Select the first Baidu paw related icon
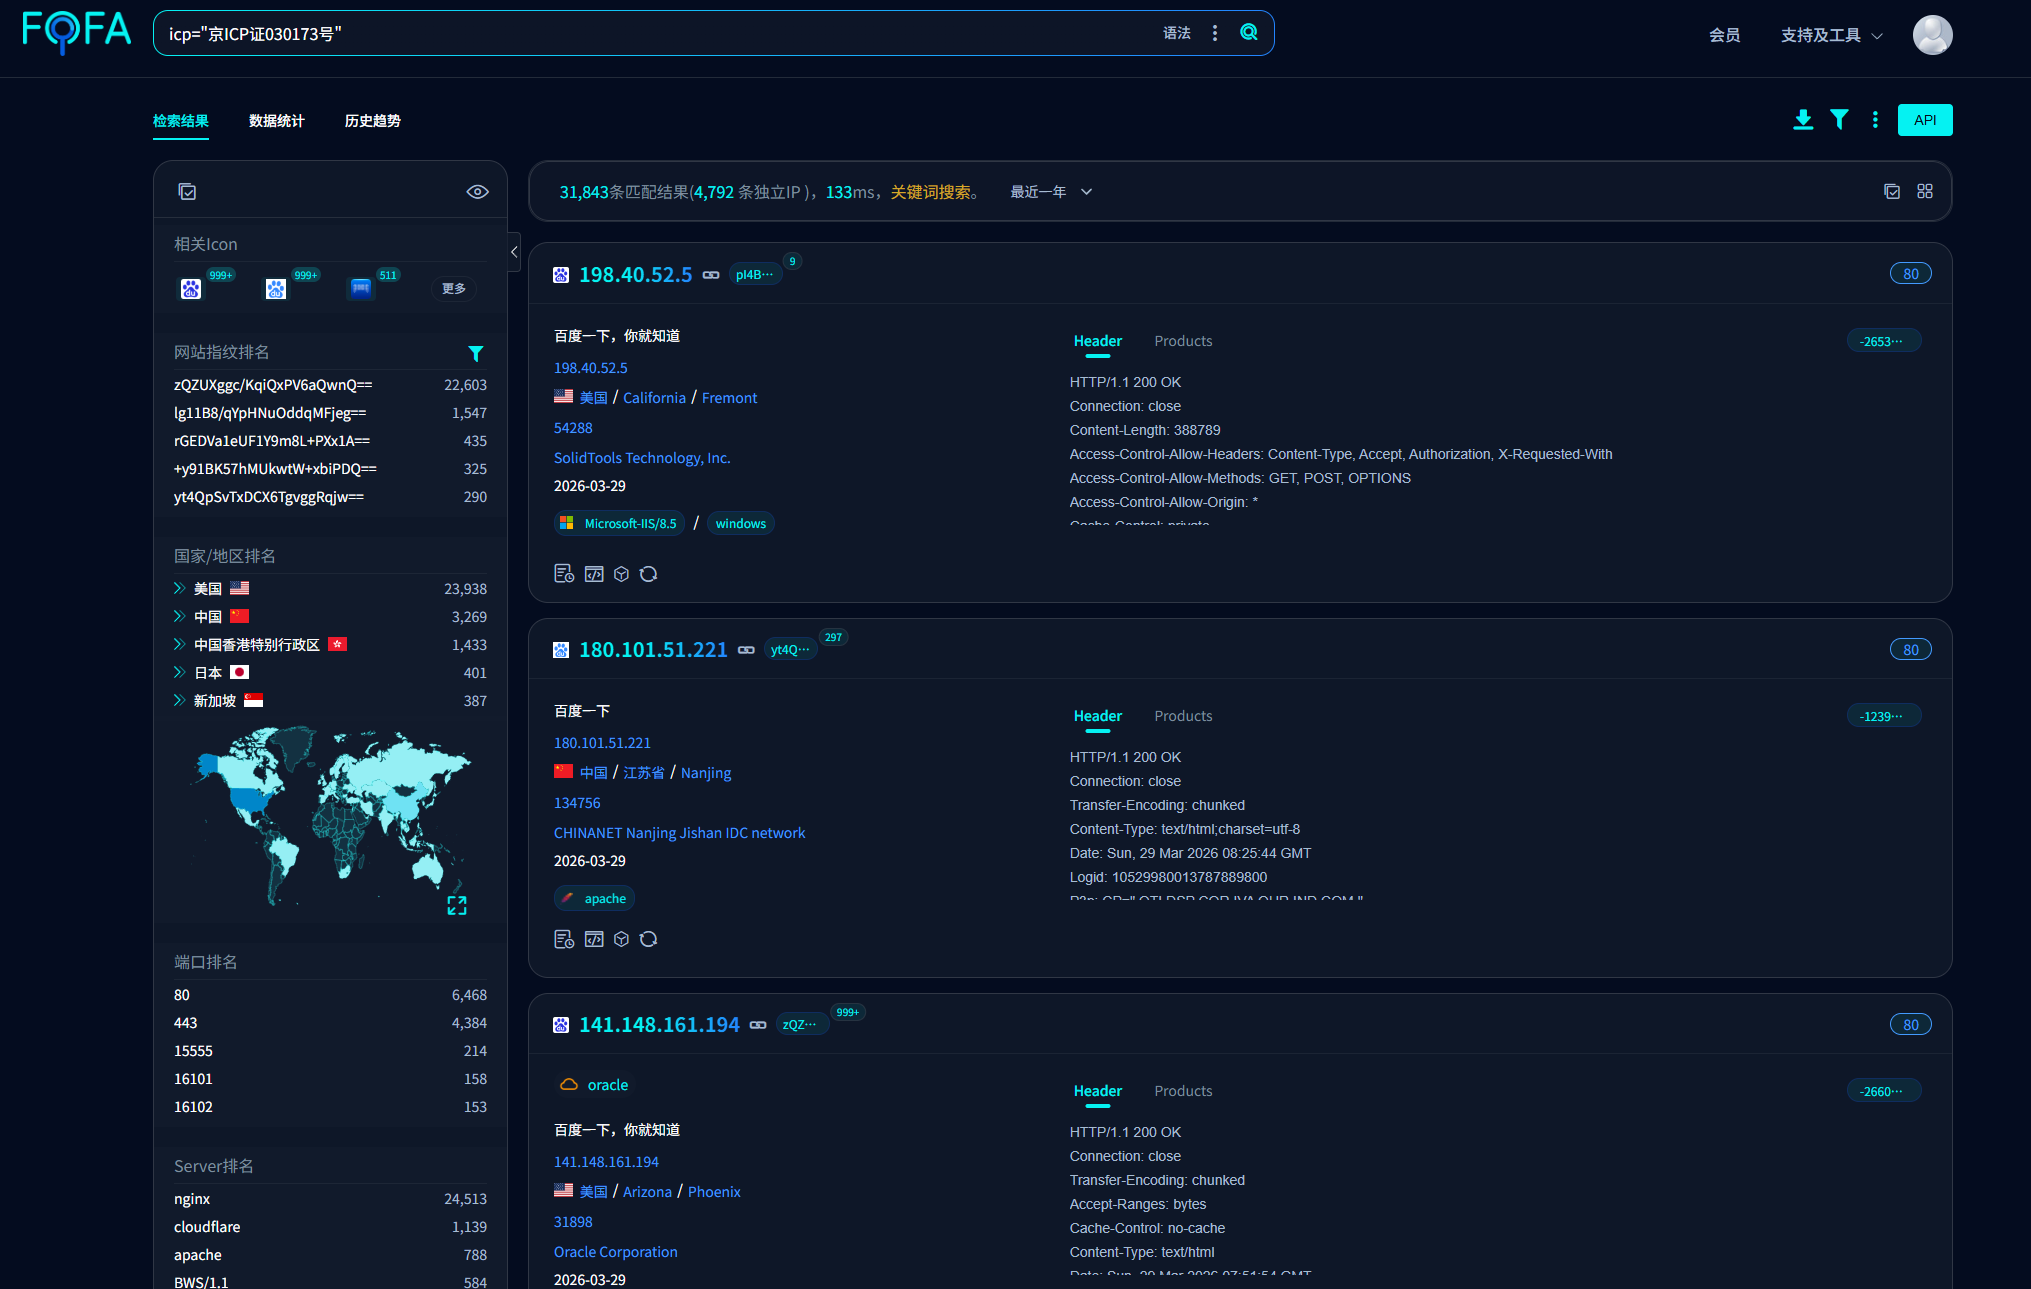This screenshot has width=2031, height=1289. point(191,289)
